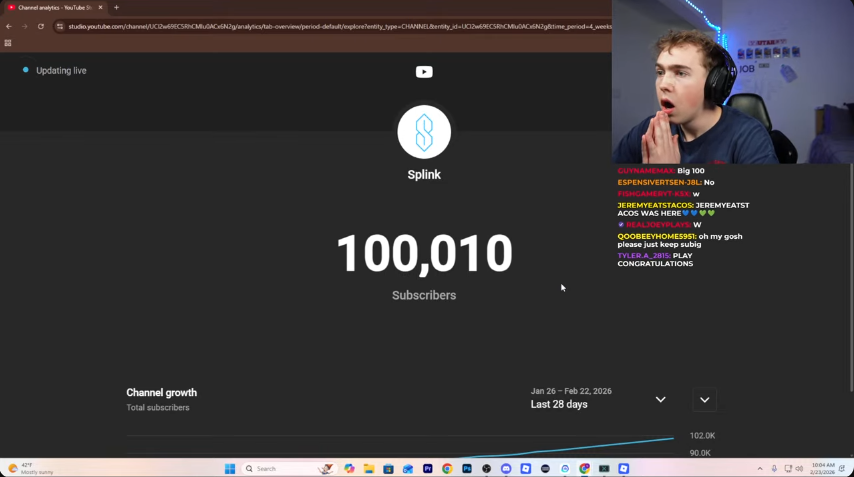The height and width of the screenshot is (477, 854).
Task: Click TYLER.A_2815's PLAY CONGRATULATIONS message
Action: point(655,260)
